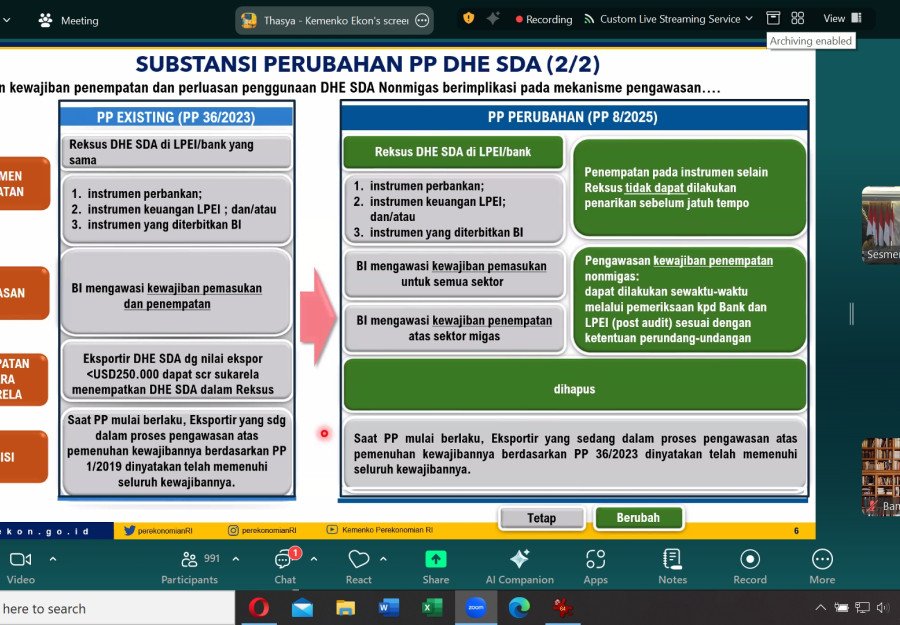Open File Explorer from taskbar
This screenshot has height=625, width=900.
click(x=346, y=607)
